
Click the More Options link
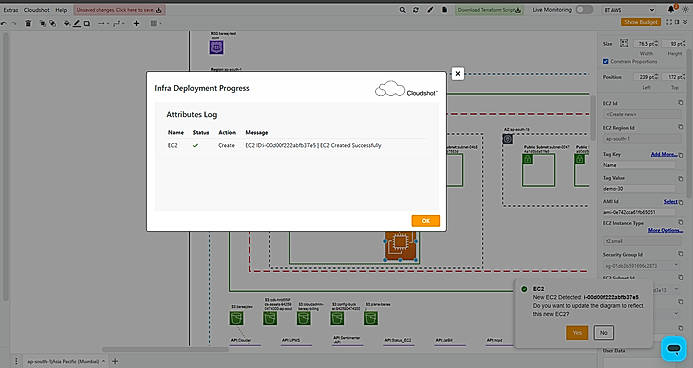pos(665,230)
